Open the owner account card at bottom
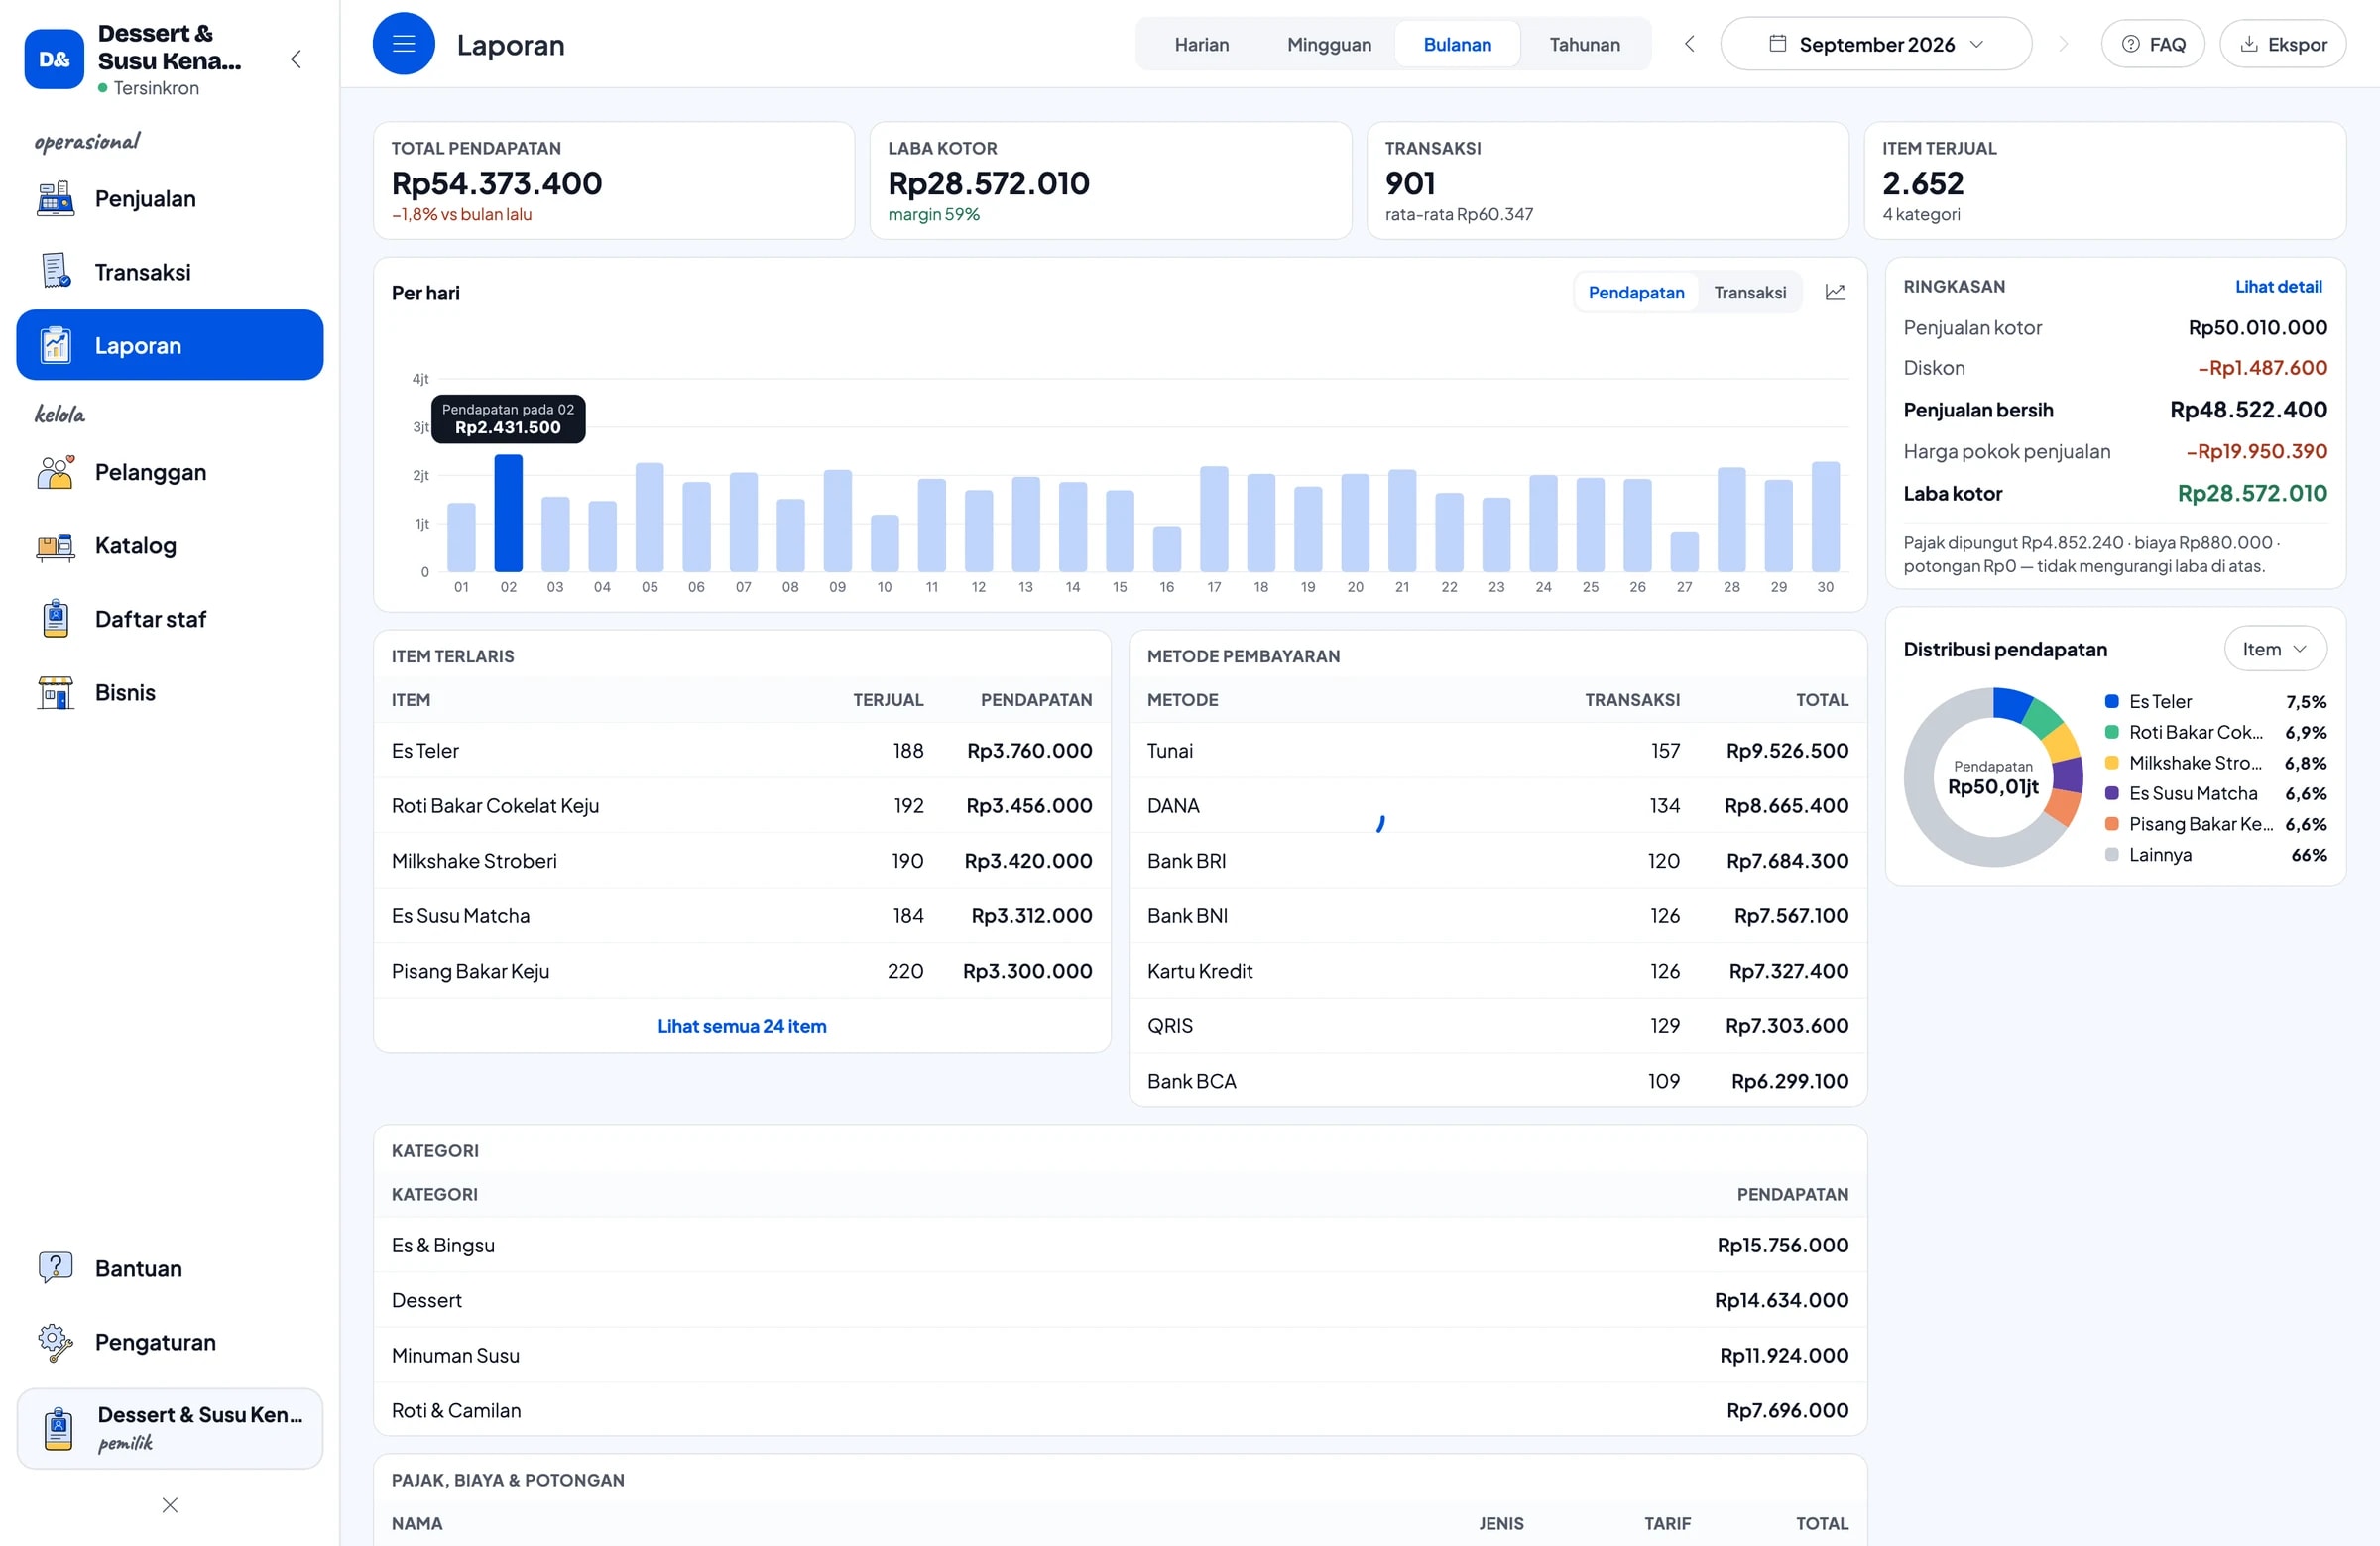 170,1428
